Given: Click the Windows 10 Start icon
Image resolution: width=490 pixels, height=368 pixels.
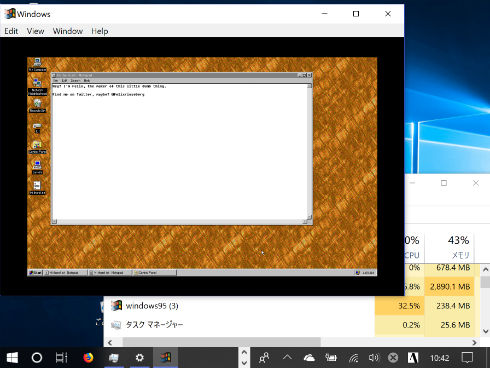Looking at the screenshot, I should click(x=12, y=358).
